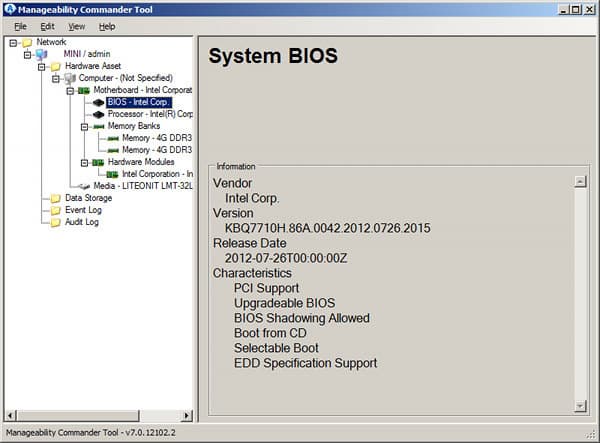Image resolution: width=600 pixels, height=443 pixels.
Task: Click the Hardware Modules board icon
Action: click(98, 163)
